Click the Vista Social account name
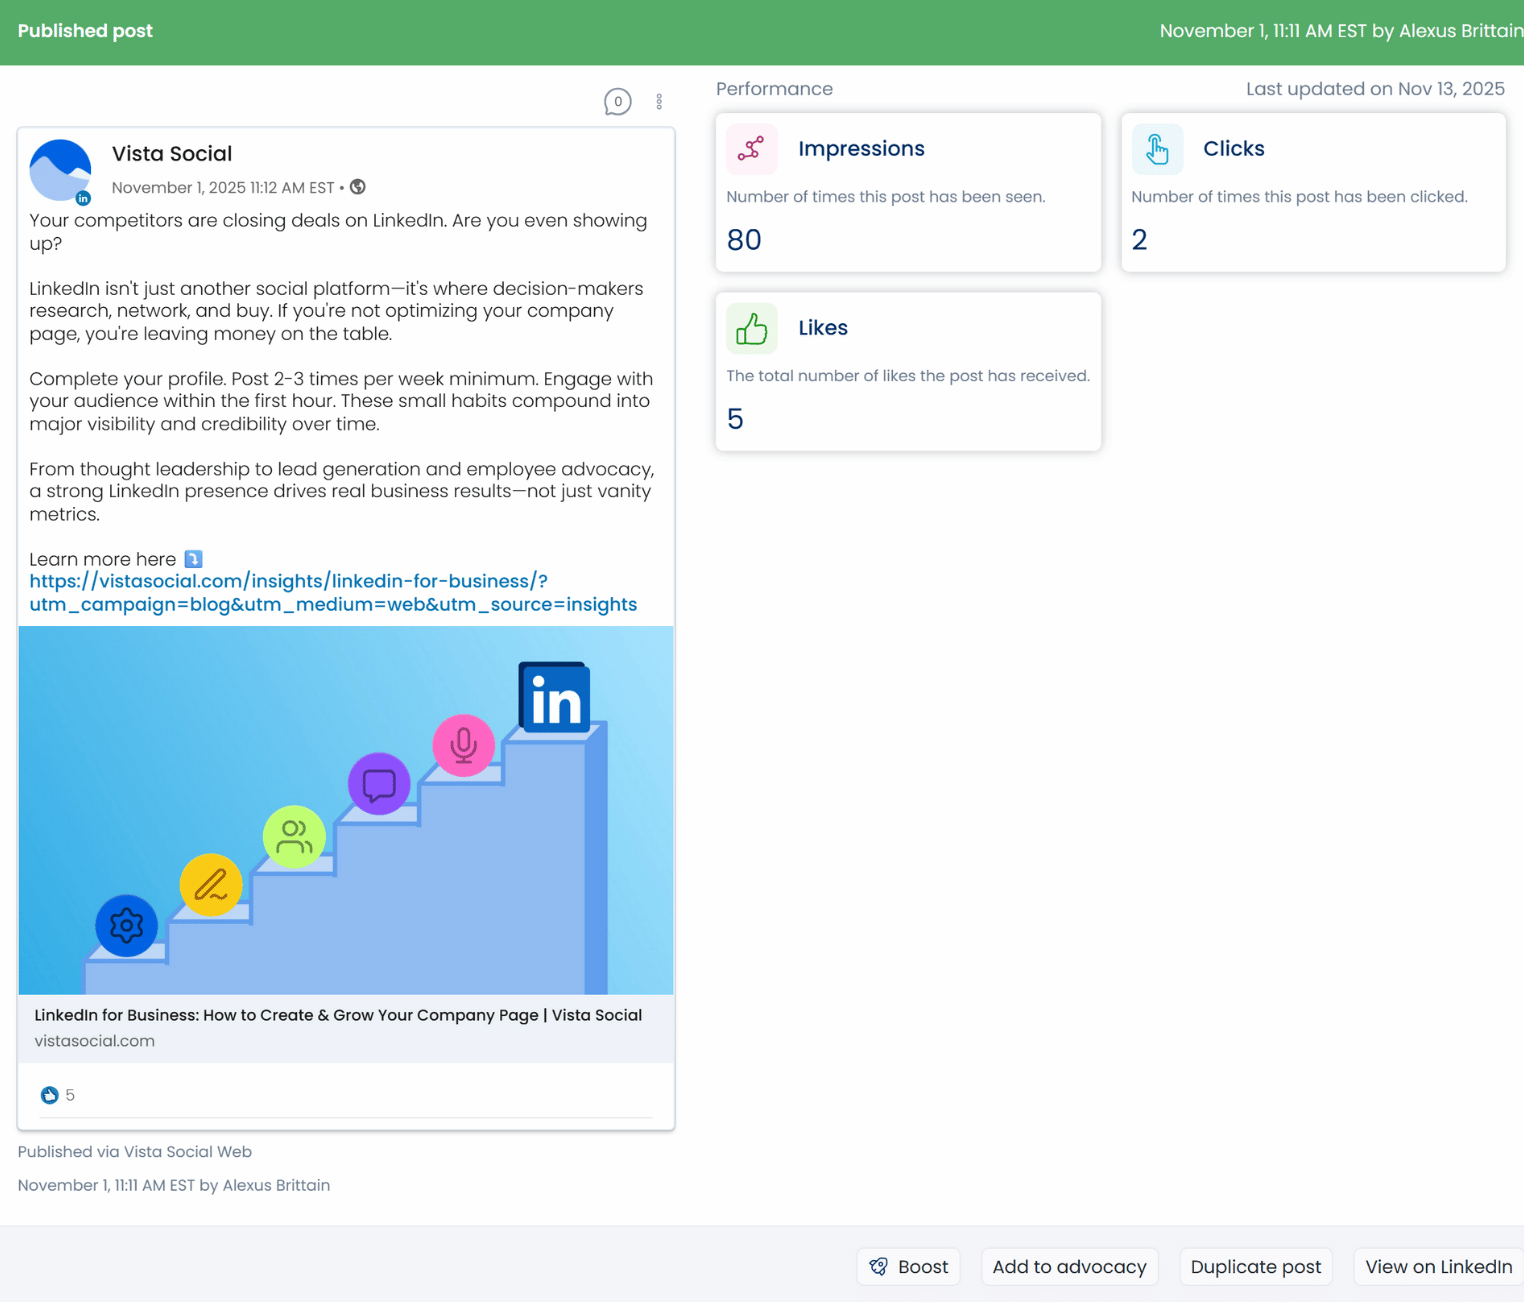The width and height of the screenshot is (1524, 1302). coord(172,154)
